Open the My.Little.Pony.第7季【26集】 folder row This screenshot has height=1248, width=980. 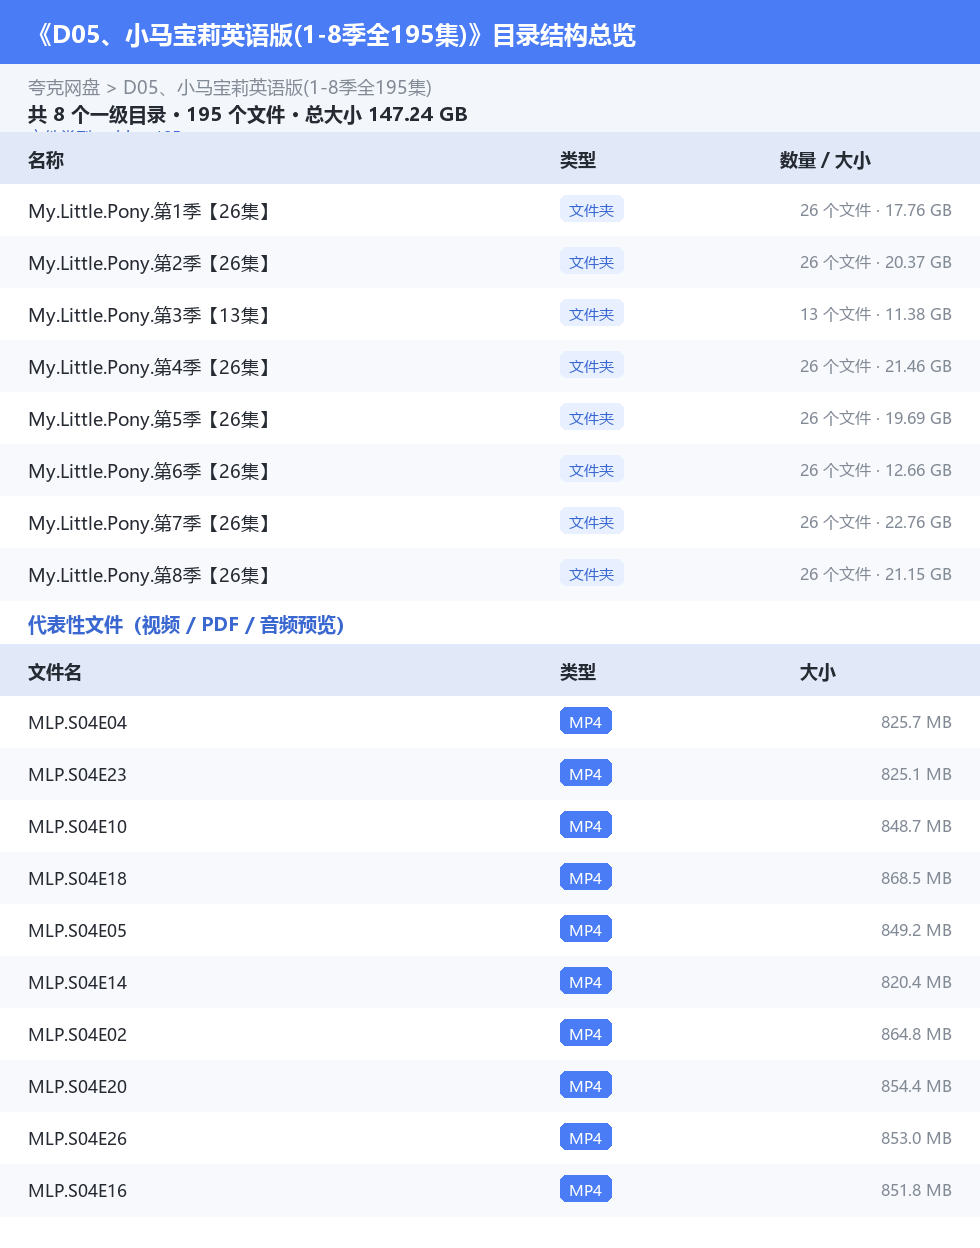(x=490, y=522)
